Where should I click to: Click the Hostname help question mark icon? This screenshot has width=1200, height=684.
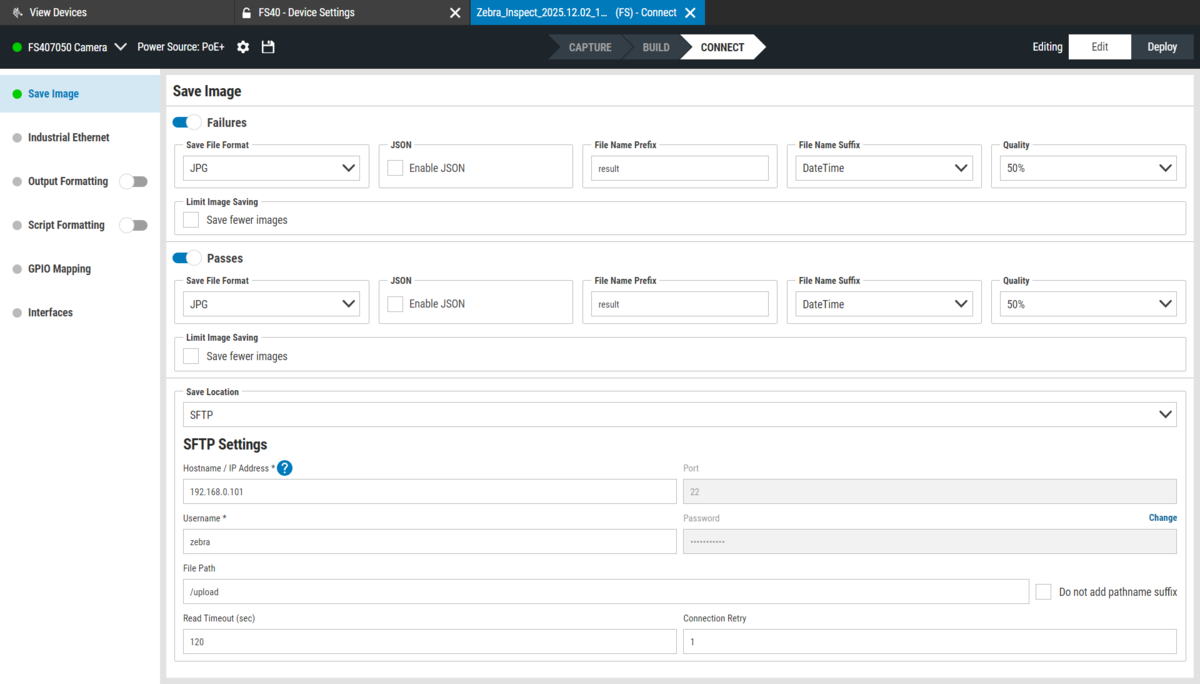click(285, 468)
